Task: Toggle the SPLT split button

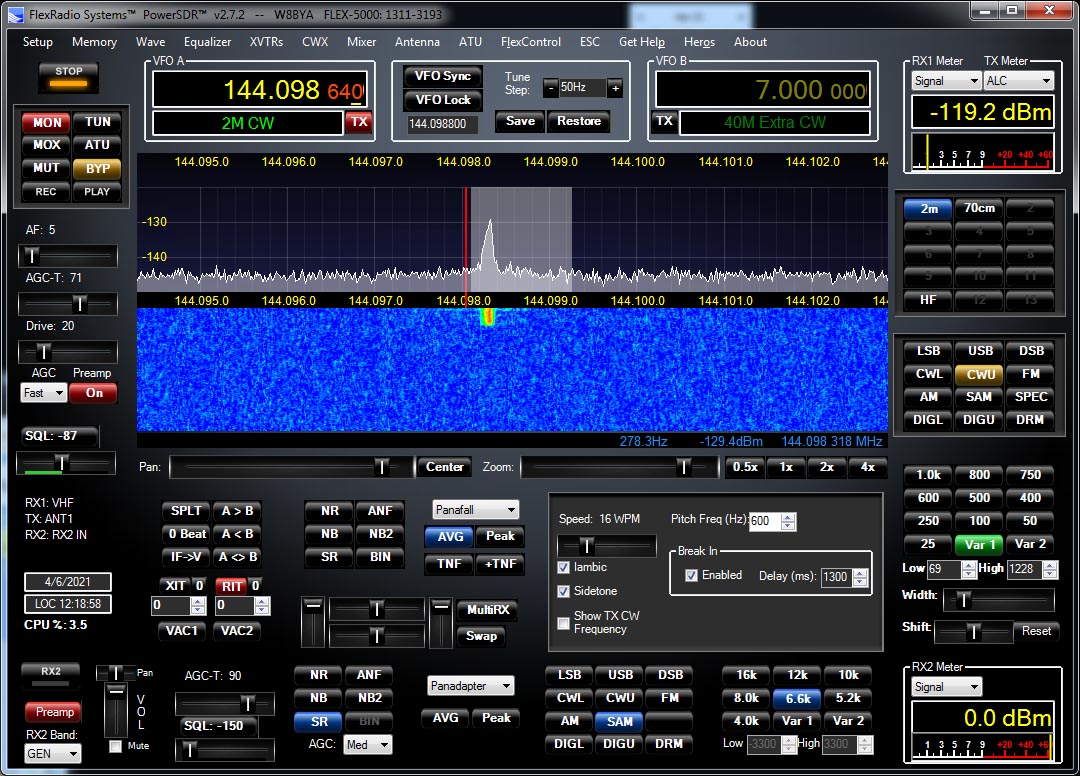Action: coord(186,511)
